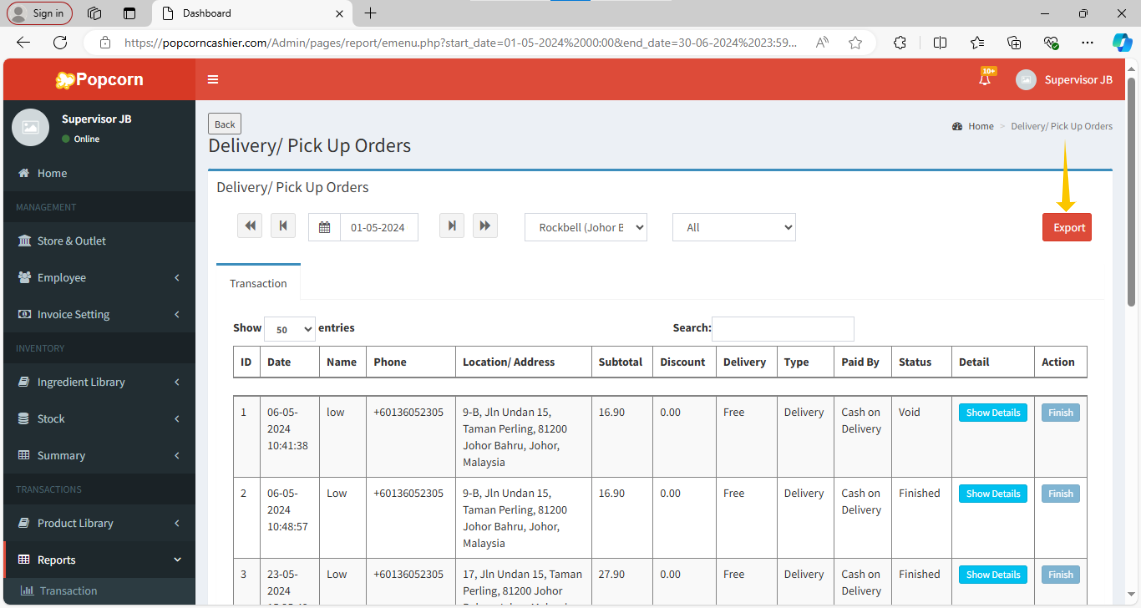
Task: Show Details for order ID 3
Action: pyautogui.click(x=993, y=575)
